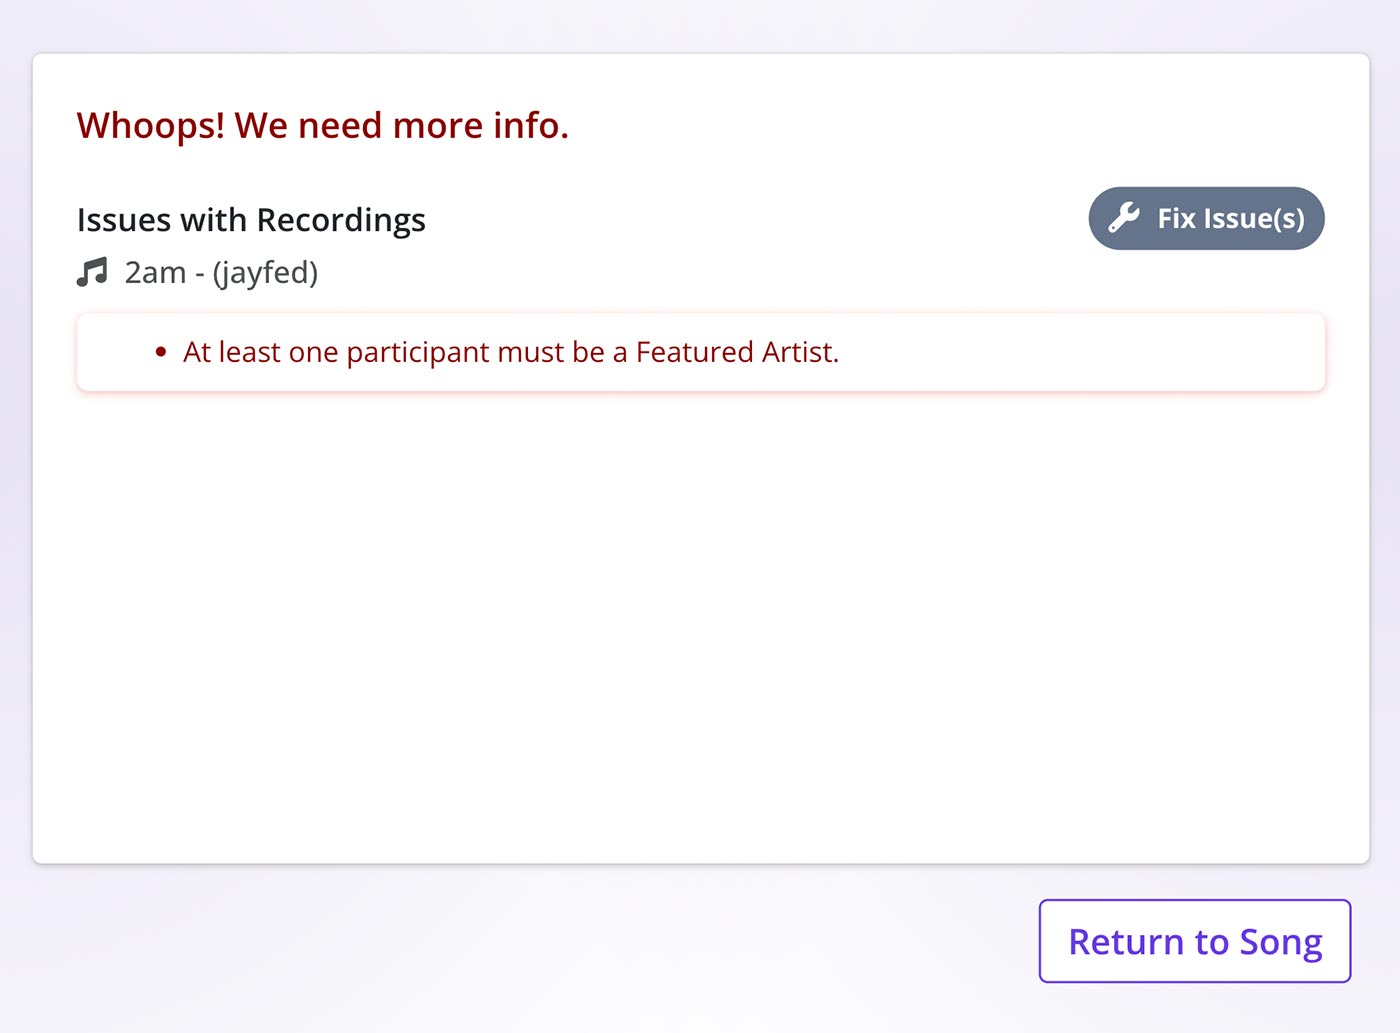Click the word Whoops! in red title
This screenshot has height=1033, width=1400.
151,125
